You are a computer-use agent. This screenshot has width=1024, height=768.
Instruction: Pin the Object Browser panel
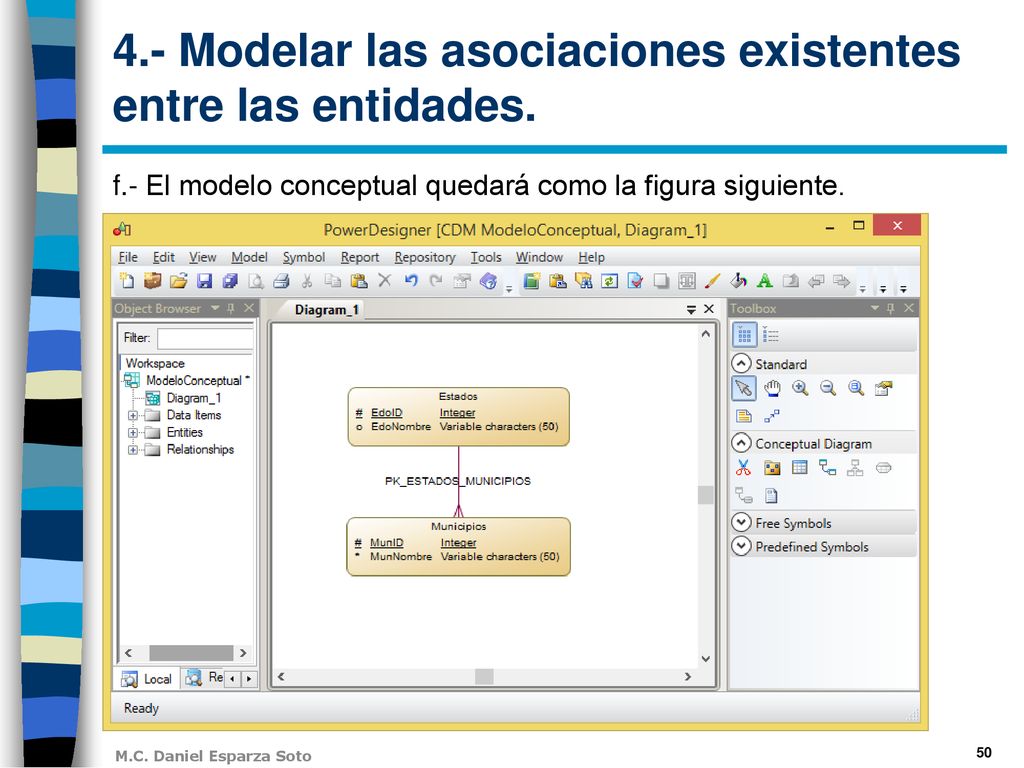[x=231, y=308]
